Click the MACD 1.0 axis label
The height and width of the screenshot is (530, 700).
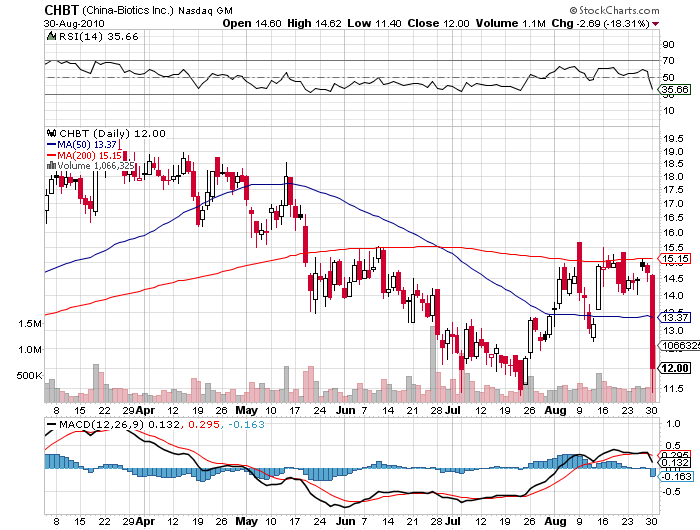pyautogui.click(x=673, y=424)
